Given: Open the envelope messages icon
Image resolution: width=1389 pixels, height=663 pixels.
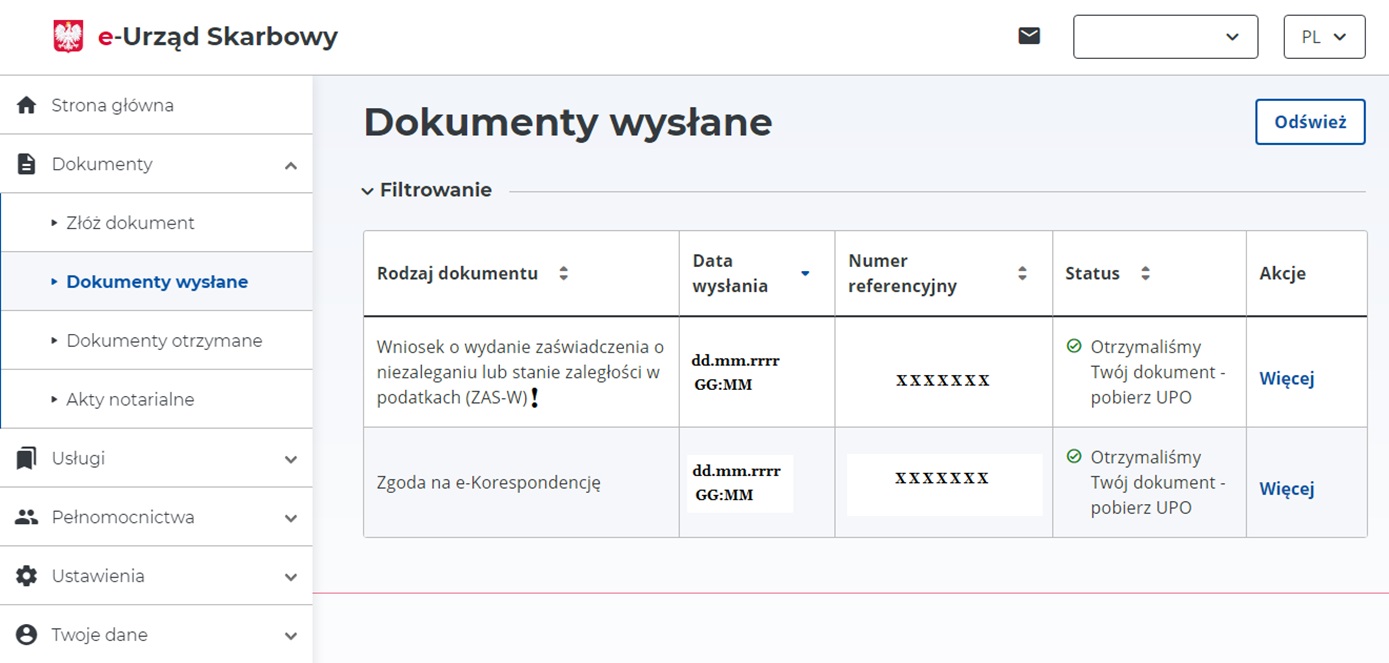Looking at the screenshot, I should (x=1029, y=36).
